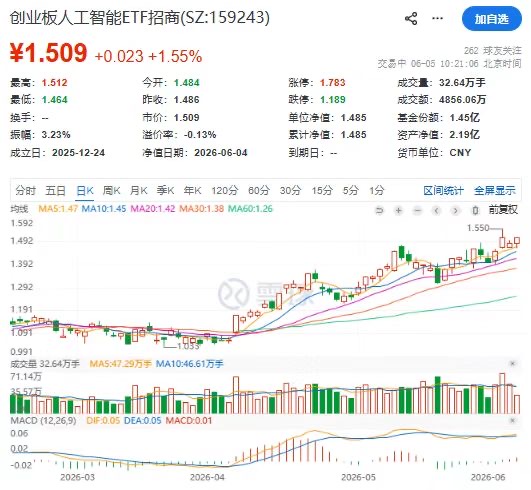This screenshot has width=531, height=490.
Task: Open the three-dot more options menu
Action: click(x=437, y=18)
